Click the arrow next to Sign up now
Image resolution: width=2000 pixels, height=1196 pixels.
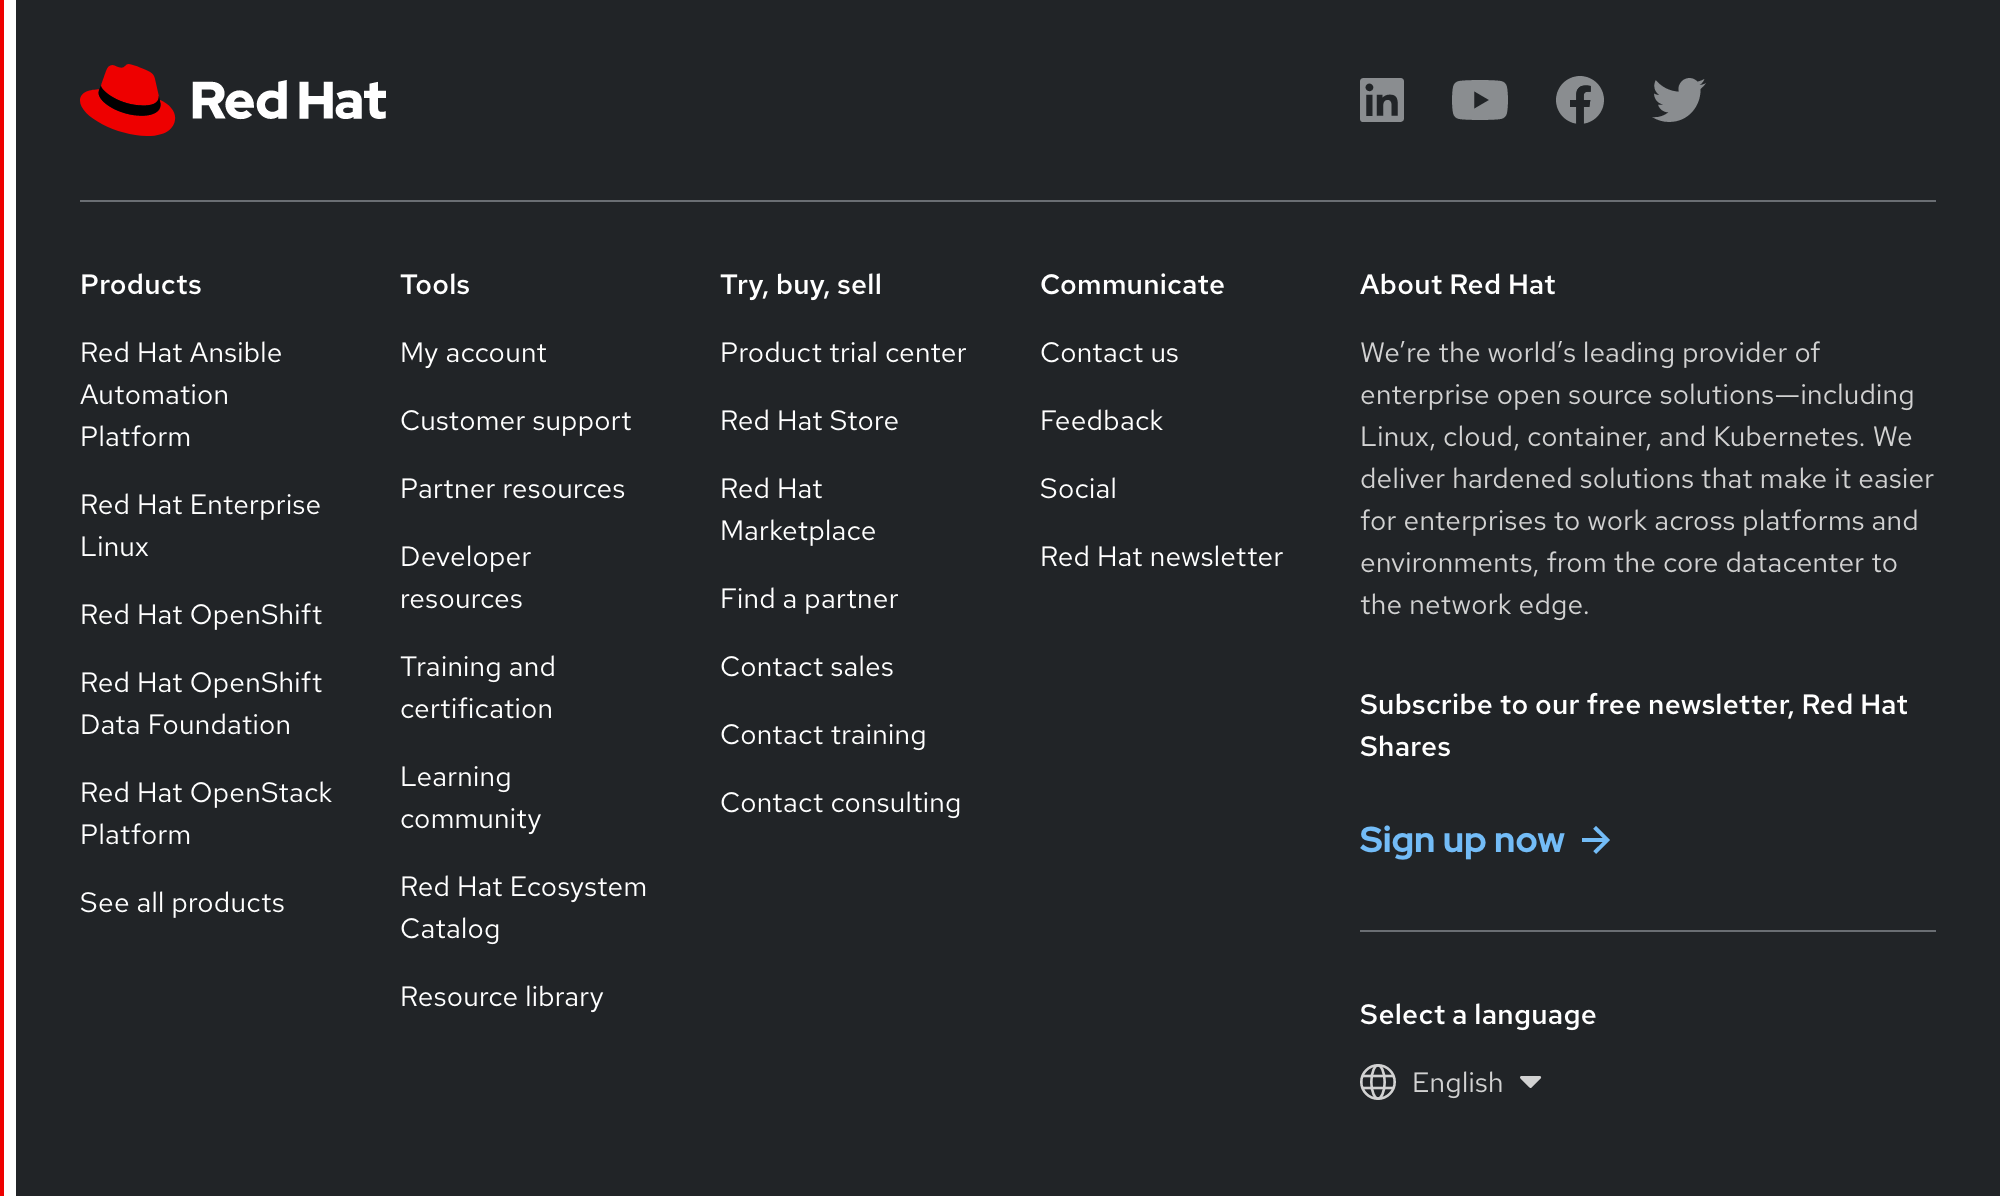[x=1597, y=841]
